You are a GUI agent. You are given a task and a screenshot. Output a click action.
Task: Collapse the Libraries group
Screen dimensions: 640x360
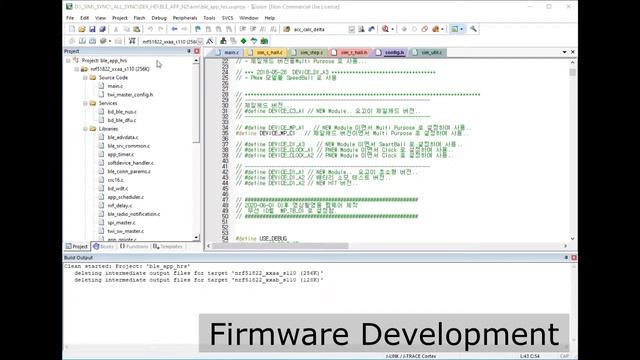point(85,129)
